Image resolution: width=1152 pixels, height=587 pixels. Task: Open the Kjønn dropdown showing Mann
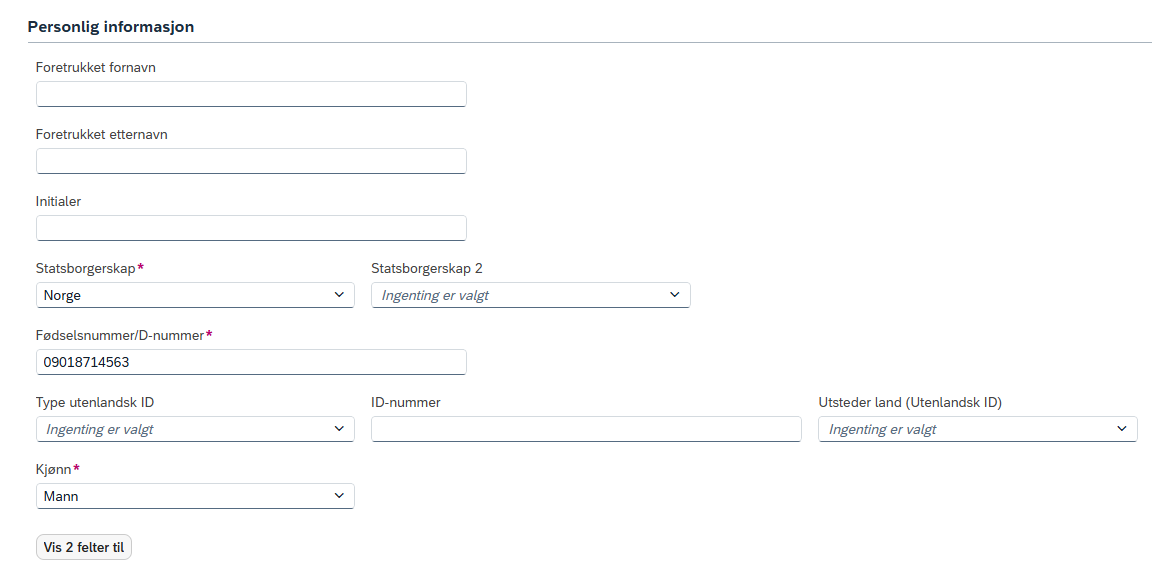pyautogui.click(x=195, y=496)
